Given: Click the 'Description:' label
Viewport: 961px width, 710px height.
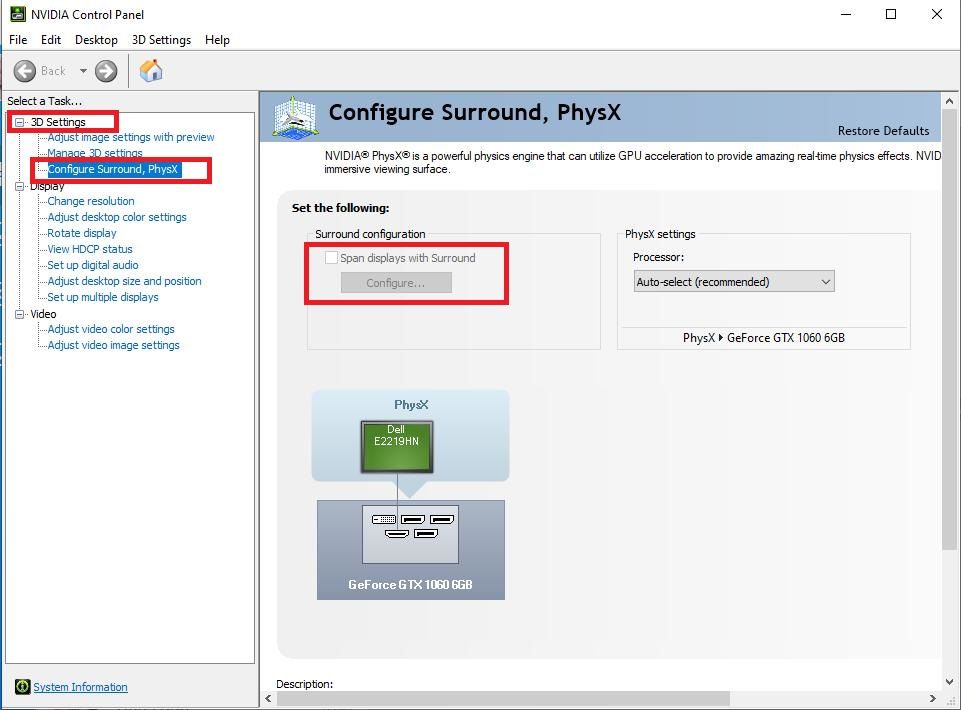Looking at the screenshot, I should [x=305, y=684].
